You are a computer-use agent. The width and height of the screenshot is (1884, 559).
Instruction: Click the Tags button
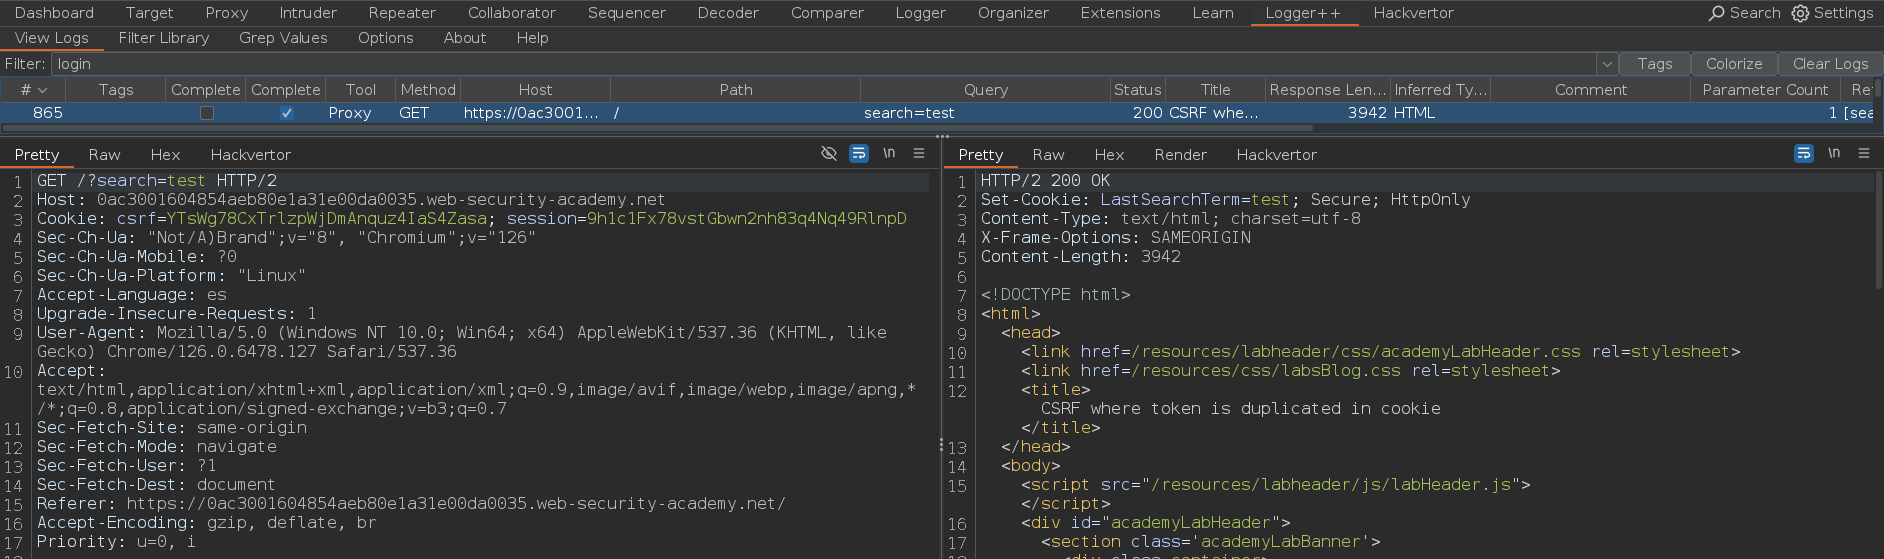click(x=1655, y=64)
